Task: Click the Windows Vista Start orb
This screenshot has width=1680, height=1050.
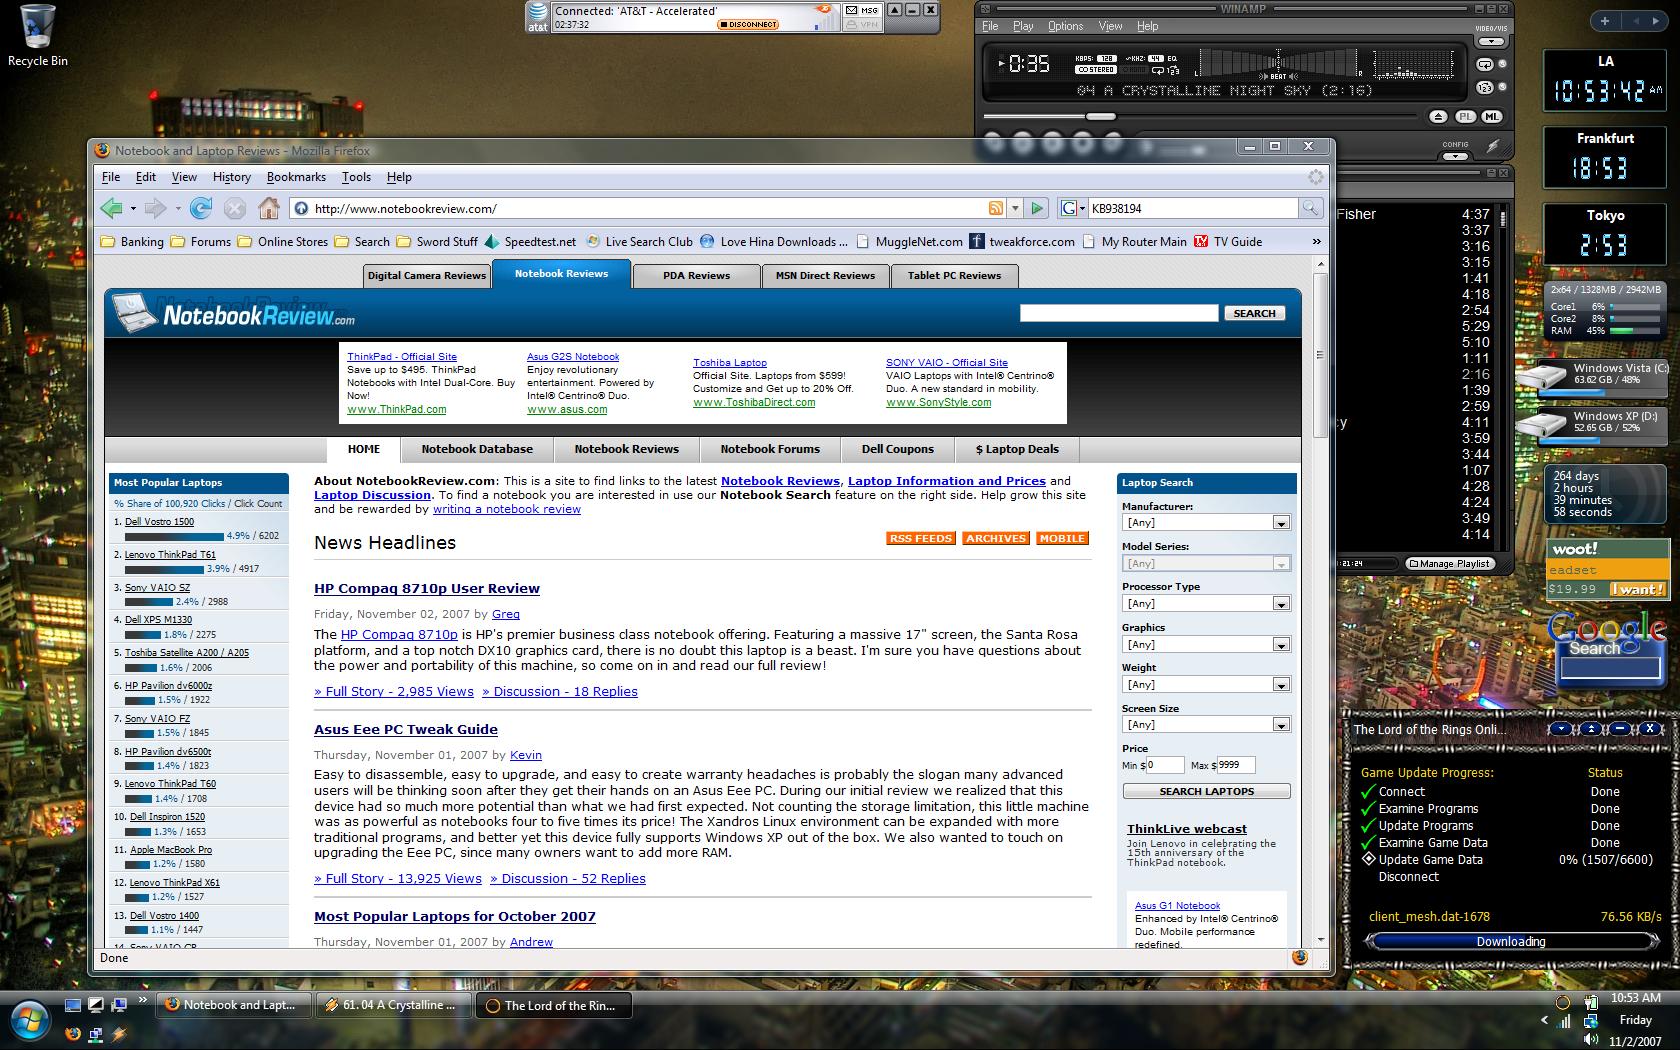Action: 31,1020
